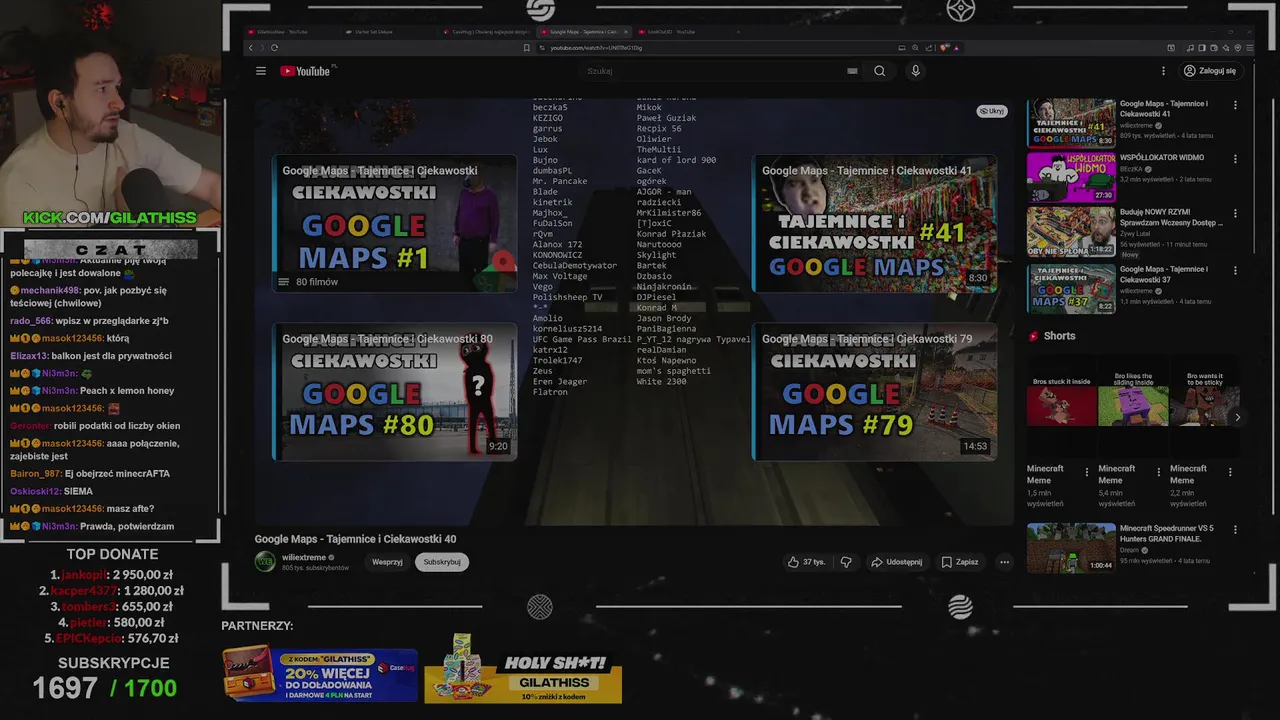
Task: Click credit name 'Konrad Płaziak' in video
Action: tap(671, 234)
